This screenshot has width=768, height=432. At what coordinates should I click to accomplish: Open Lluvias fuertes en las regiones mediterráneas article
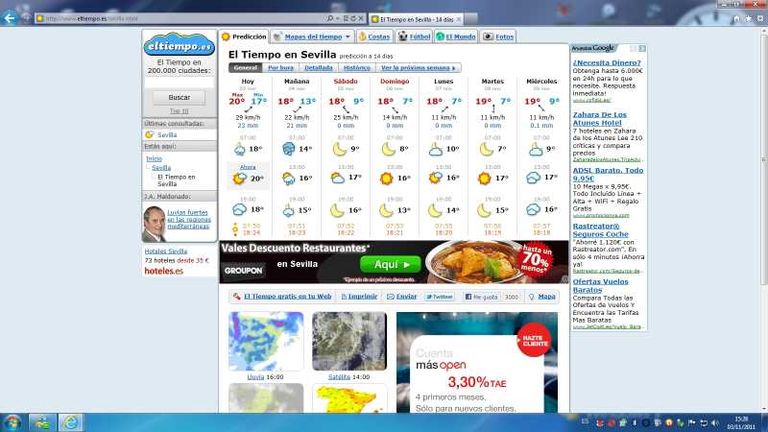189,219
